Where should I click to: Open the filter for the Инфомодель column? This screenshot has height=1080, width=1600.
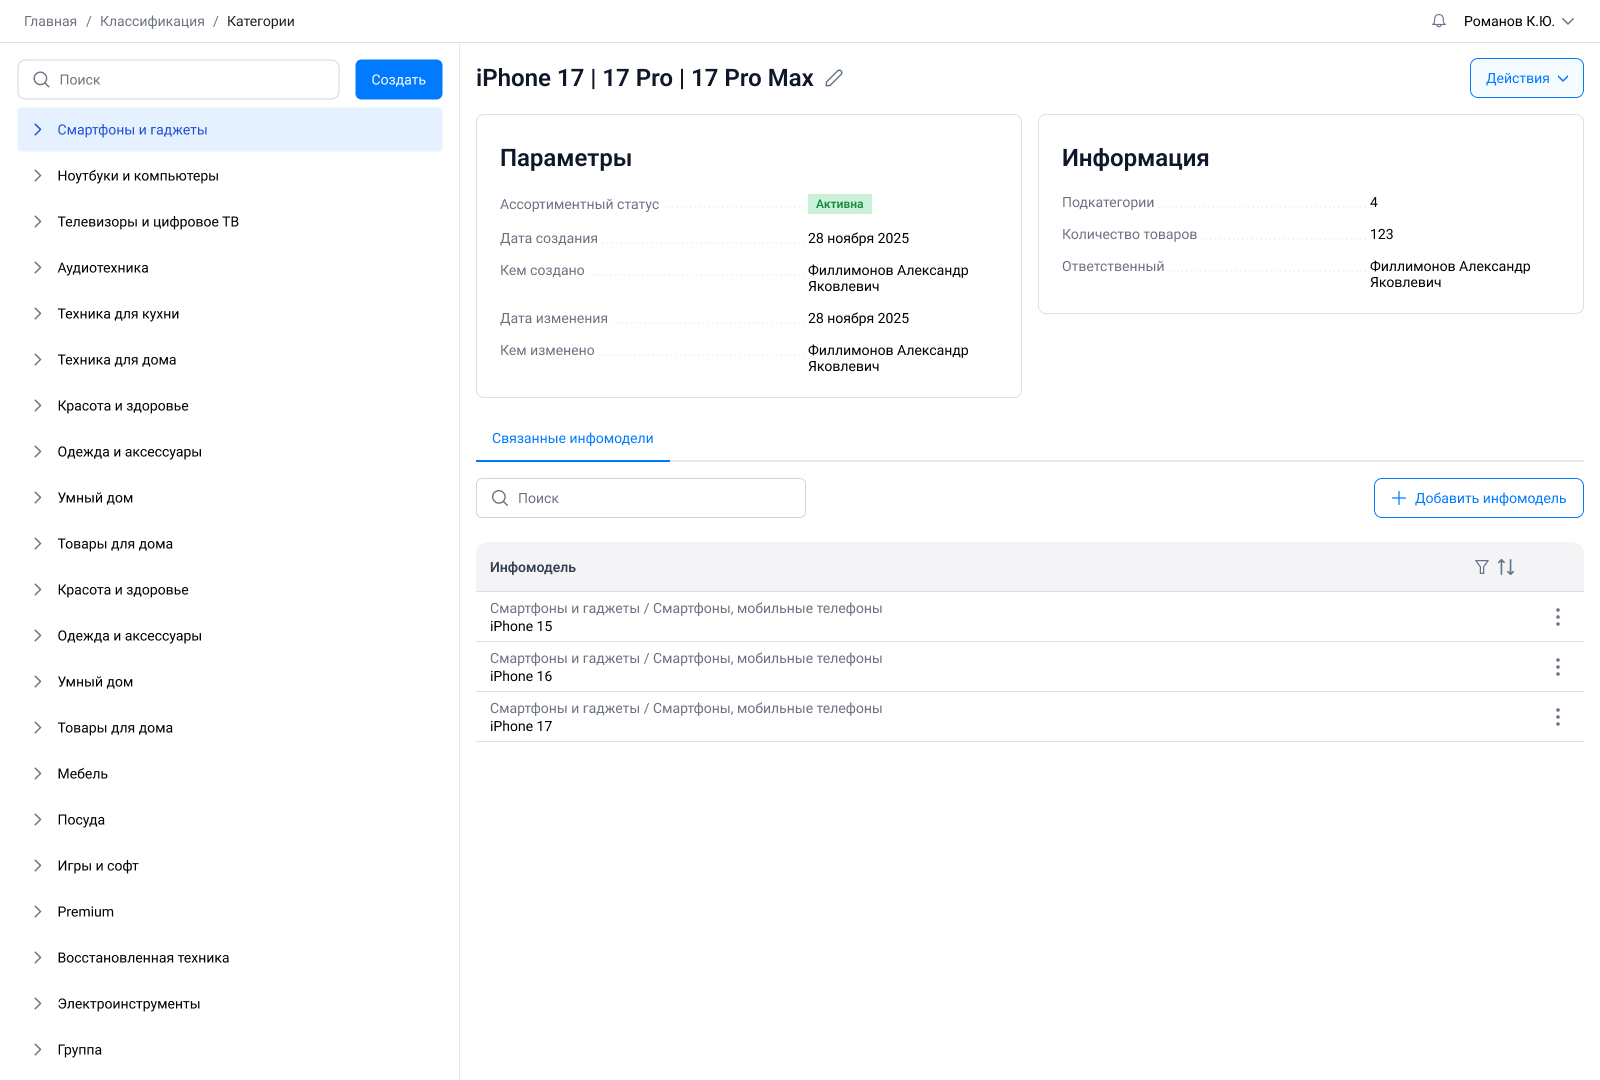click(1482, 567)
